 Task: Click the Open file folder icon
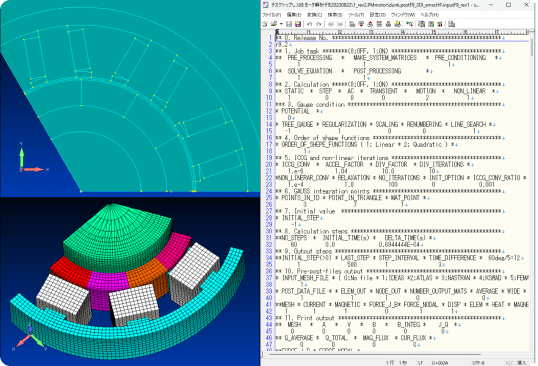(x=273, y=24)
